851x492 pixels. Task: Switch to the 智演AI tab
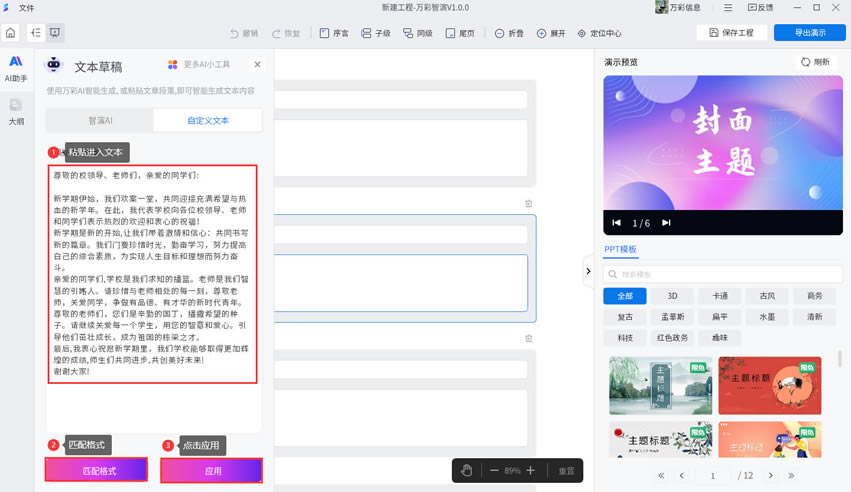(100, 120)
